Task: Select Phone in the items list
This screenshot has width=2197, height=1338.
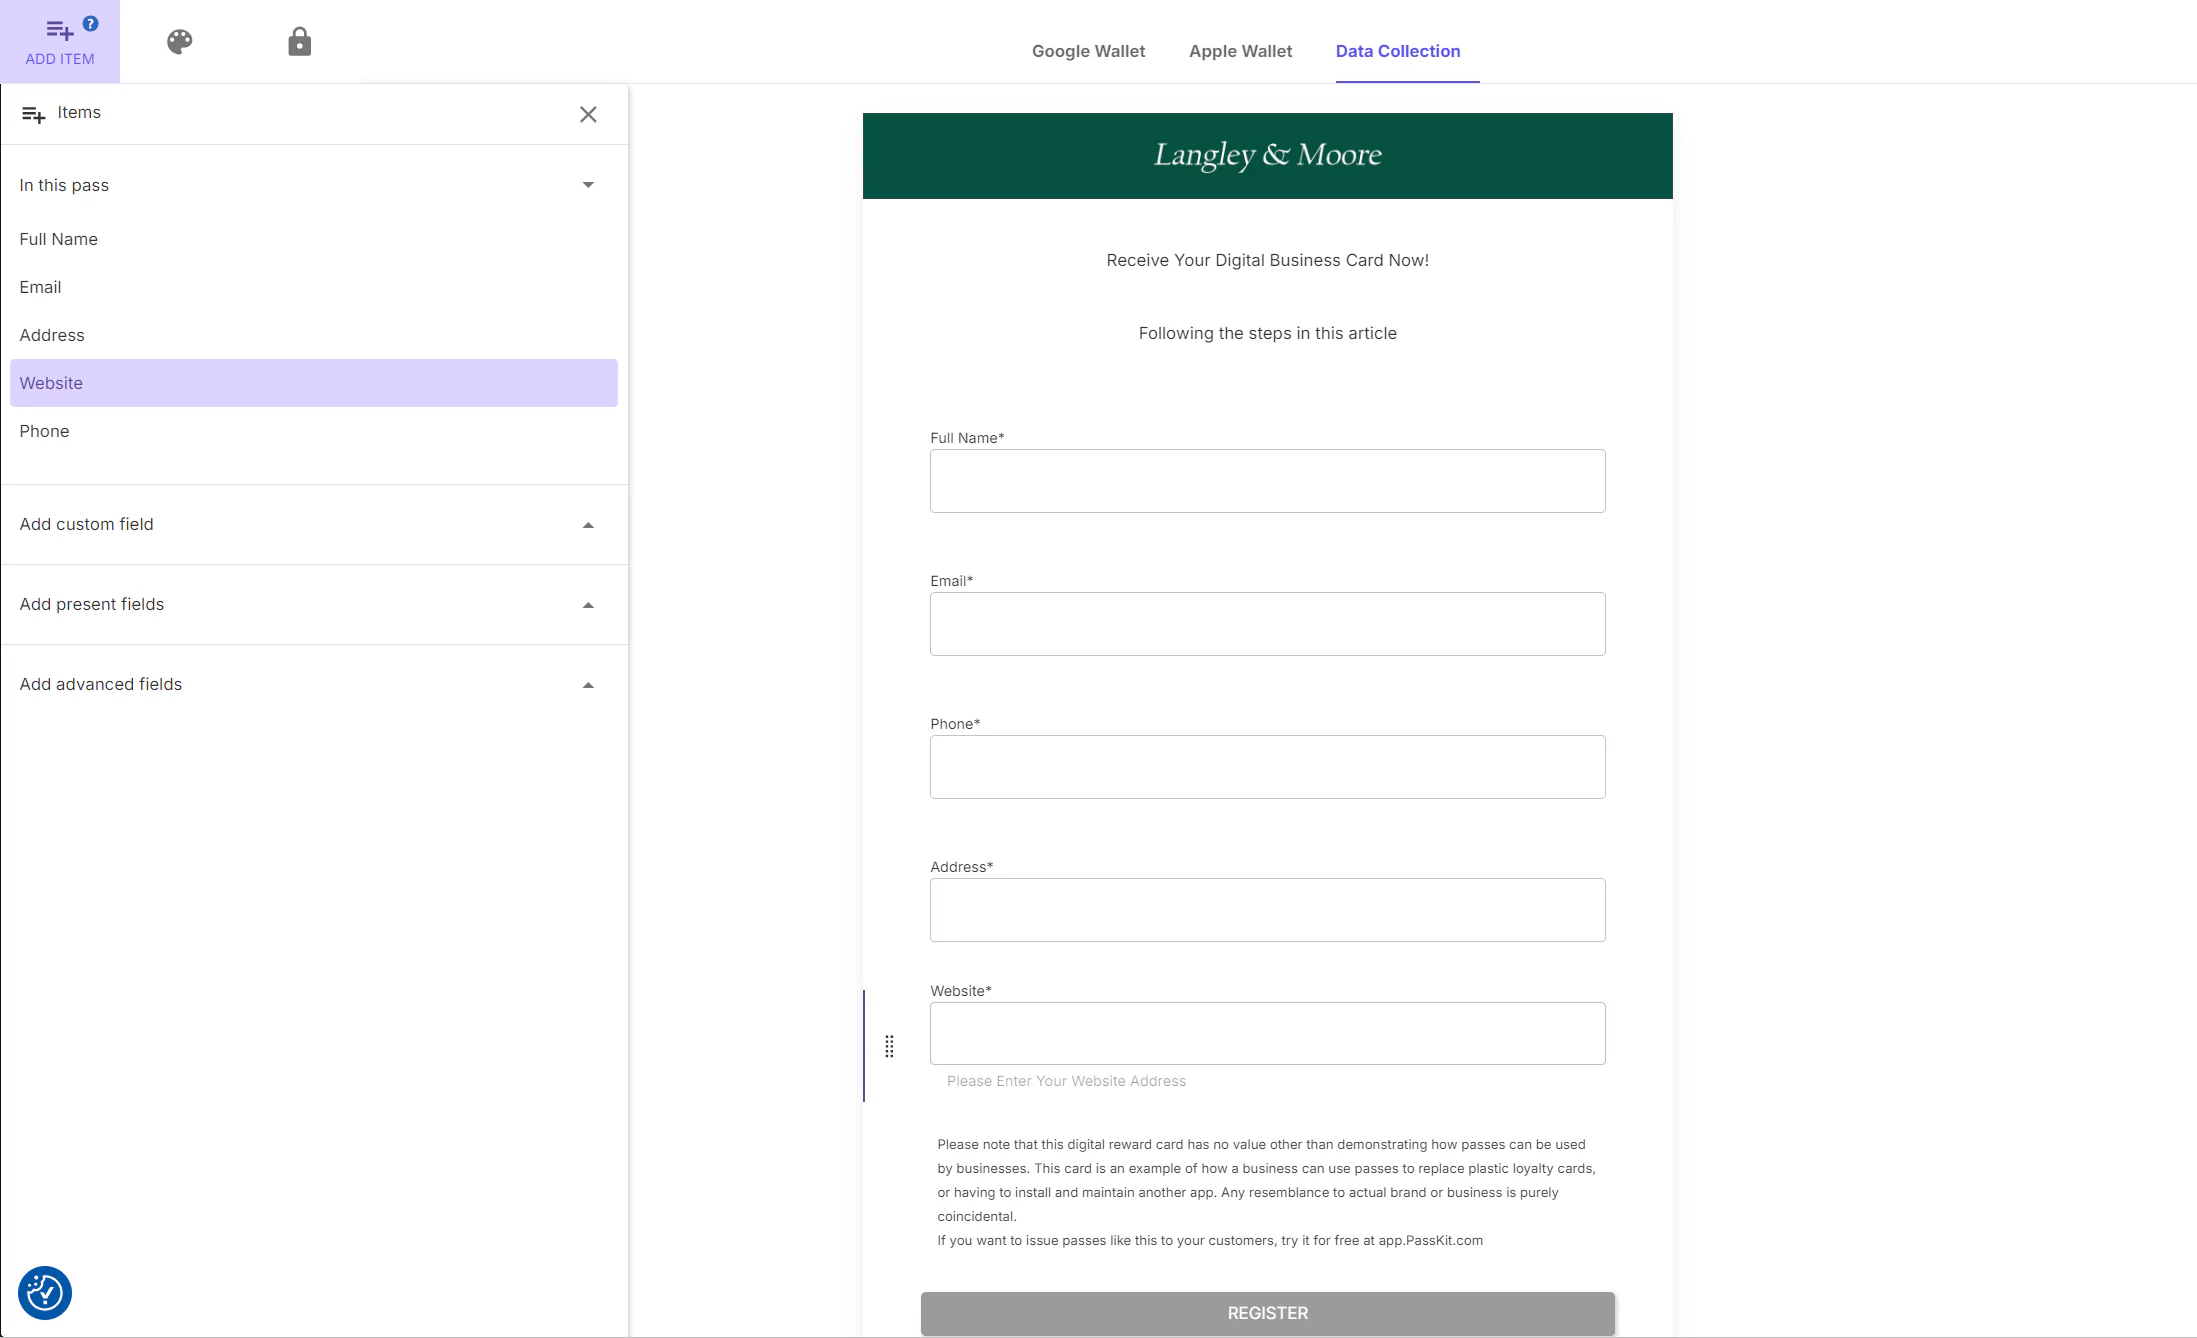Action: coord(314,431)
